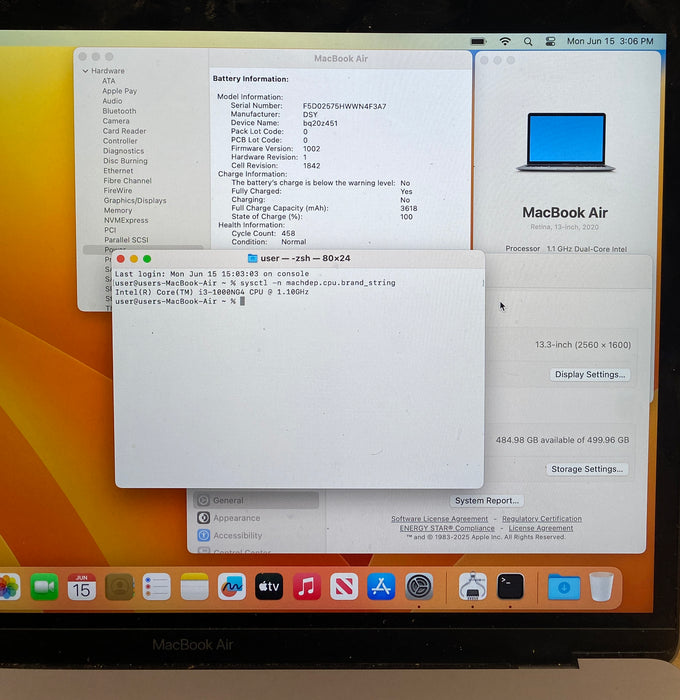680x700 pixels.
Task: Minimize the Terminal window with yellow button
Action: pyautogui.click(x=133, y=258)
